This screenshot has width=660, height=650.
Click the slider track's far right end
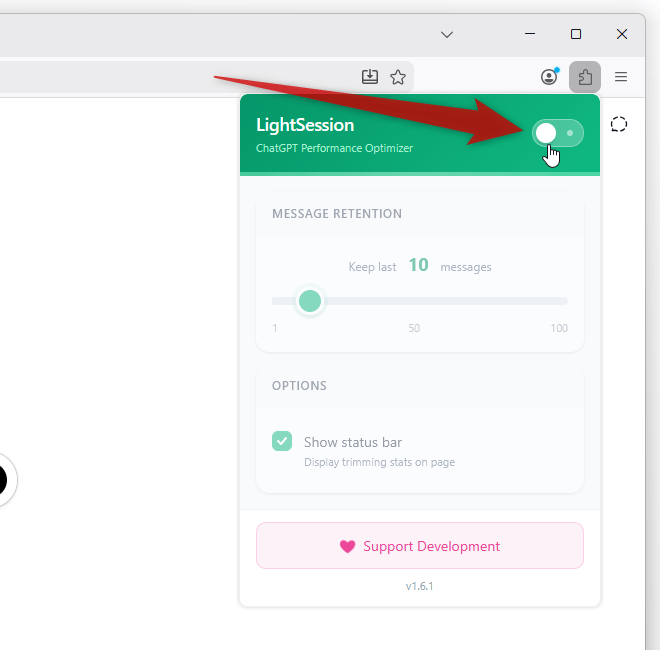pos(565,301)
